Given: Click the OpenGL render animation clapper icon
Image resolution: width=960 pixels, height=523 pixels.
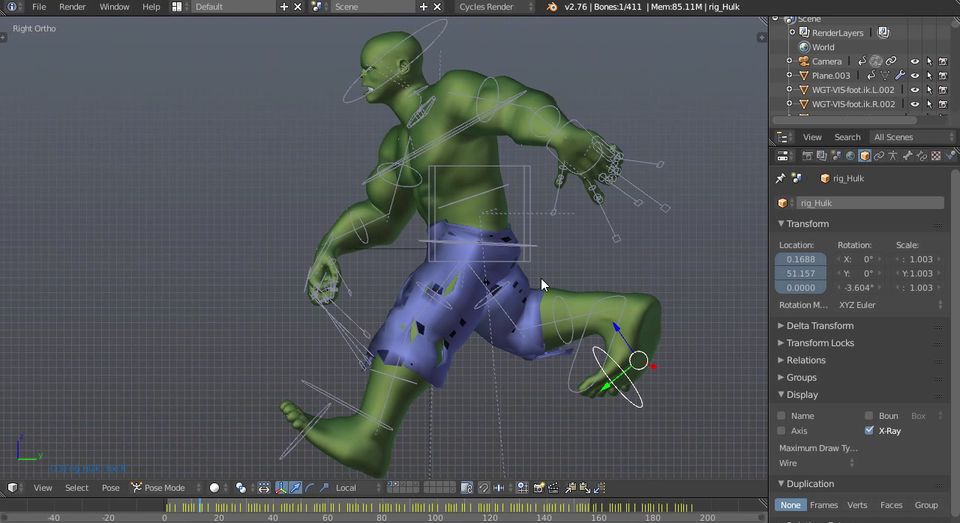Looking at the screenshot, I should coord(553,487).
